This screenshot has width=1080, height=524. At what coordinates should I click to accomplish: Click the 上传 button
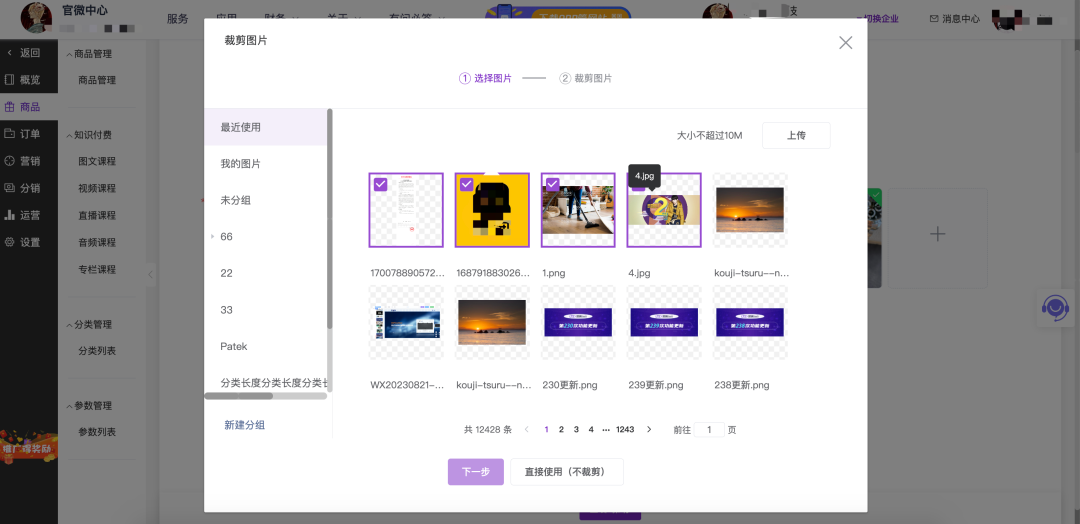pos(796,136)
